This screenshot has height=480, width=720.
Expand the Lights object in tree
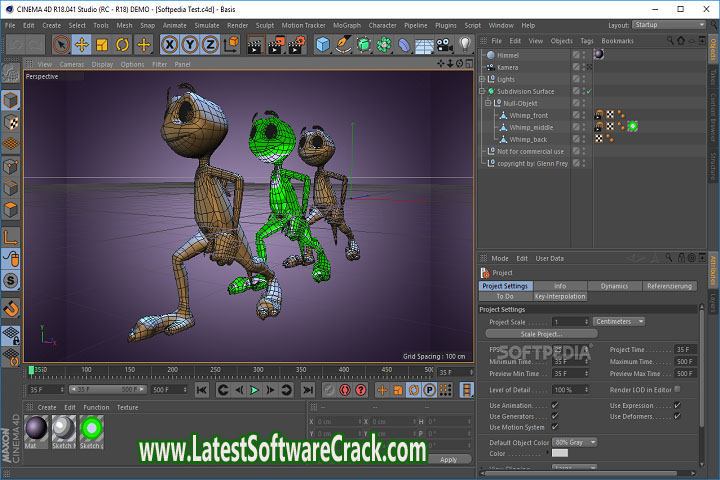482,79
